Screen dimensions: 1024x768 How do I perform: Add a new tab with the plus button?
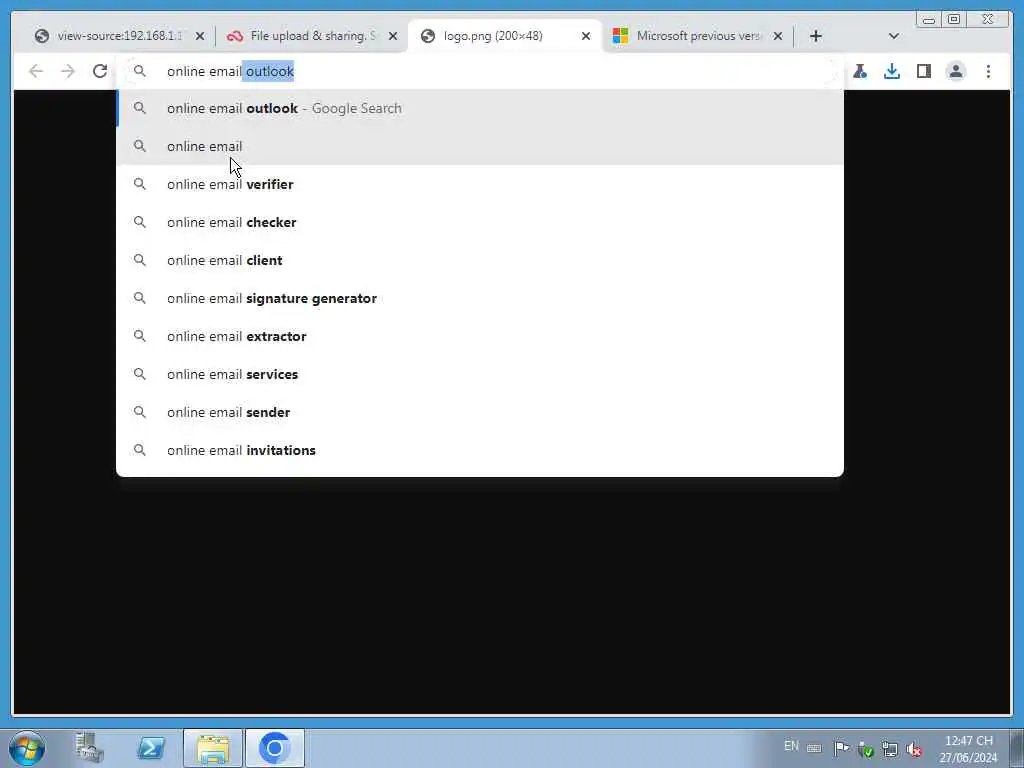pyautogui.click(x=816, y=36)
